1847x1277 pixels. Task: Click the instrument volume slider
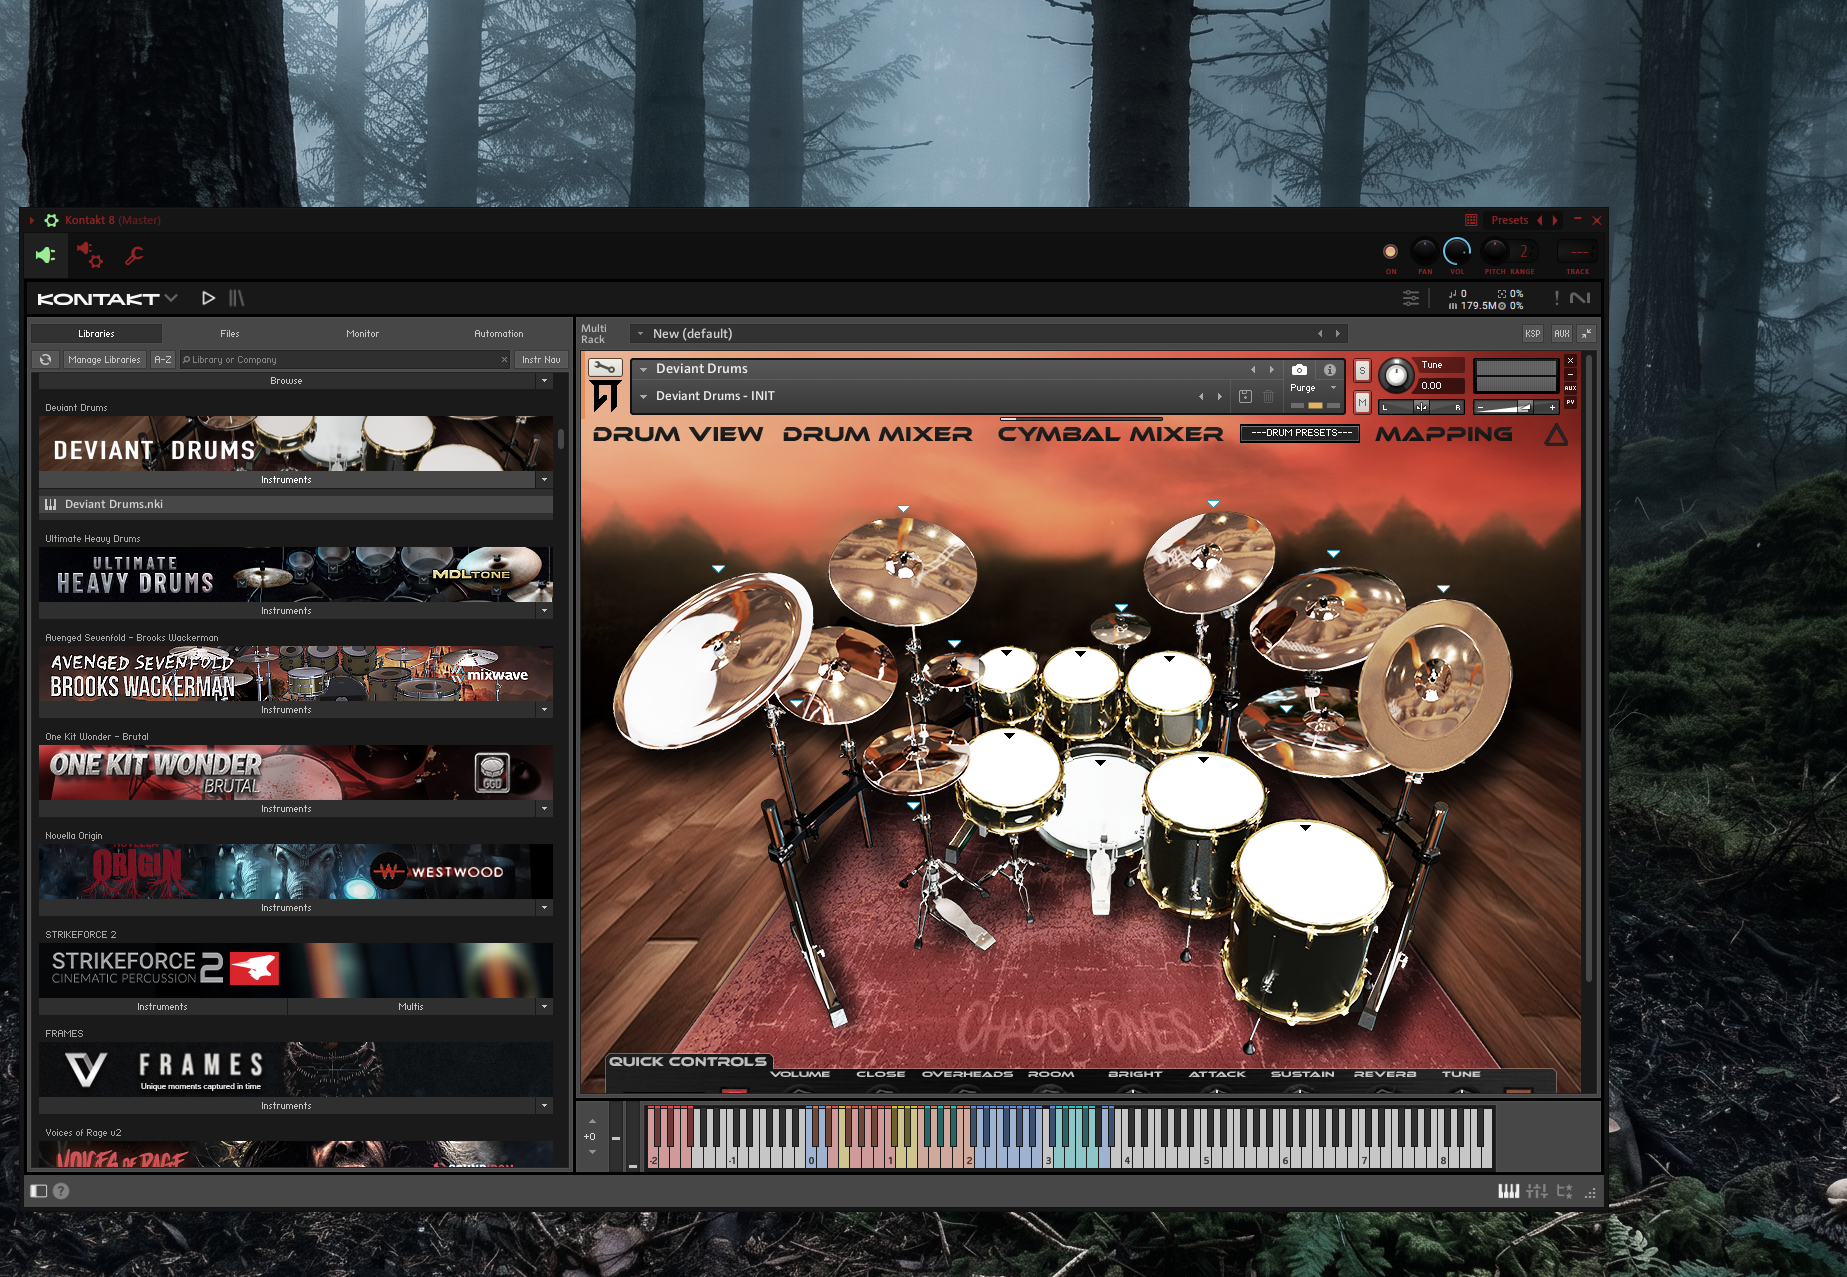1516,407
